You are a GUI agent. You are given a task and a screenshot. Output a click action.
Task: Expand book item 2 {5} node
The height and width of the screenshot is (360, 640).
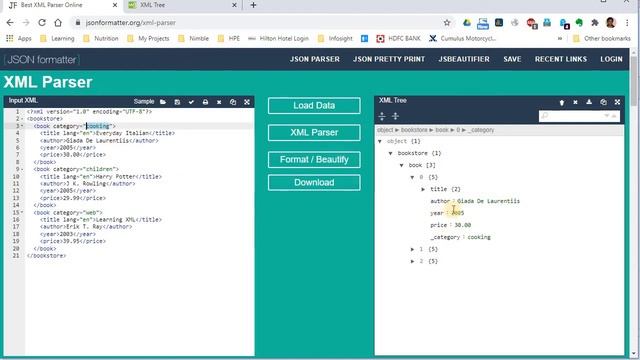click(x=412, y=261)
